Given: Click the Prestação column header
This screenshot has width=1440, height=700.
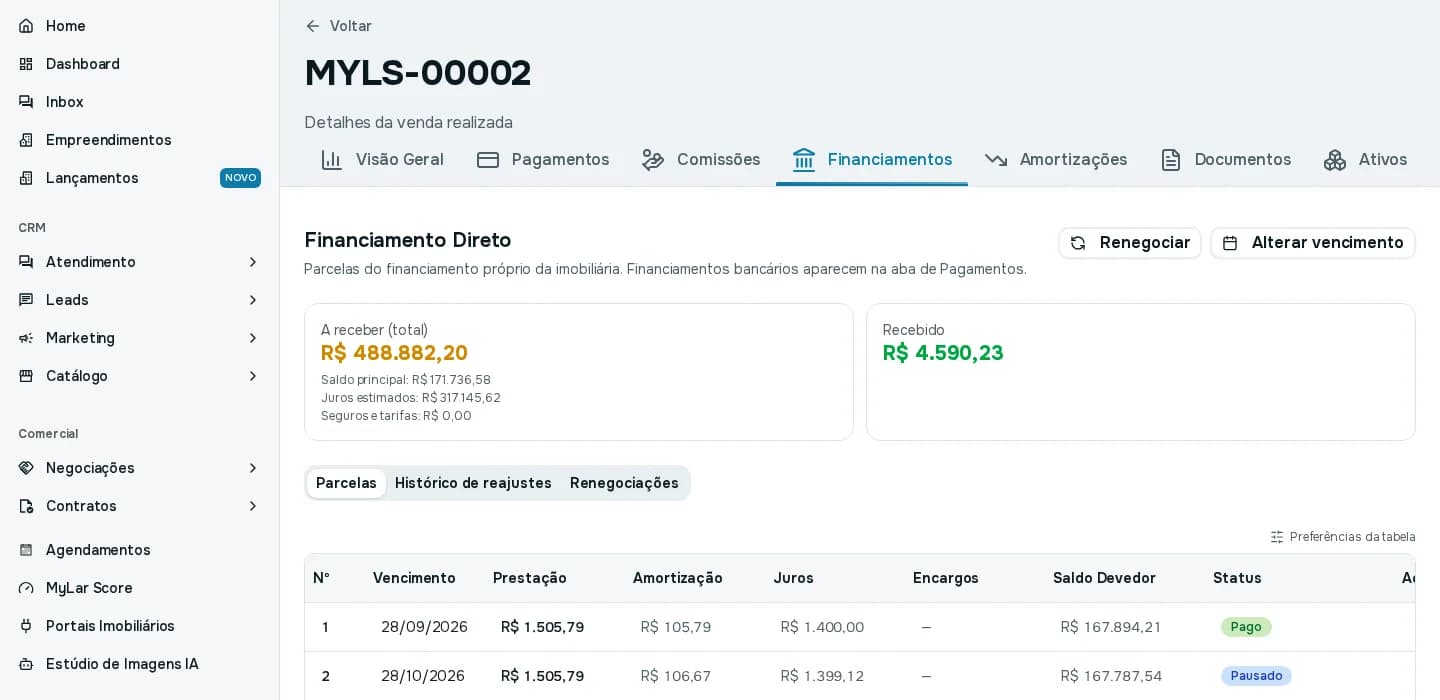Looking at the screenshot, I should point(530,578).
